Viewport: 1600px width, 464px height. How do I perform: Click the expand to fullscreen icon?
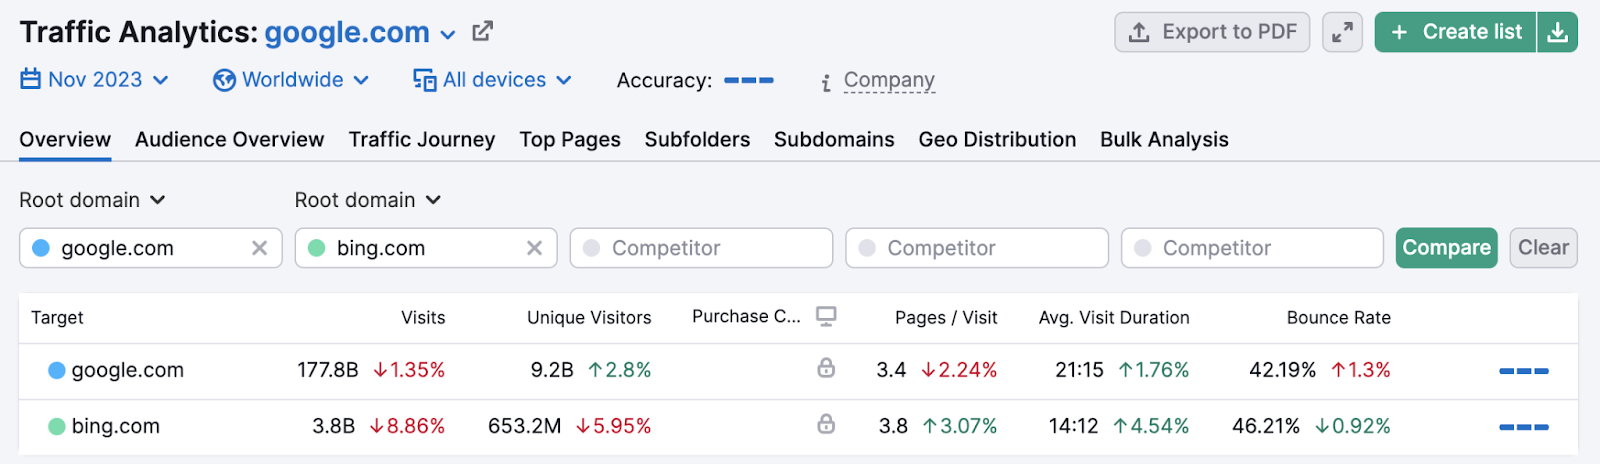click(1342, 33)
